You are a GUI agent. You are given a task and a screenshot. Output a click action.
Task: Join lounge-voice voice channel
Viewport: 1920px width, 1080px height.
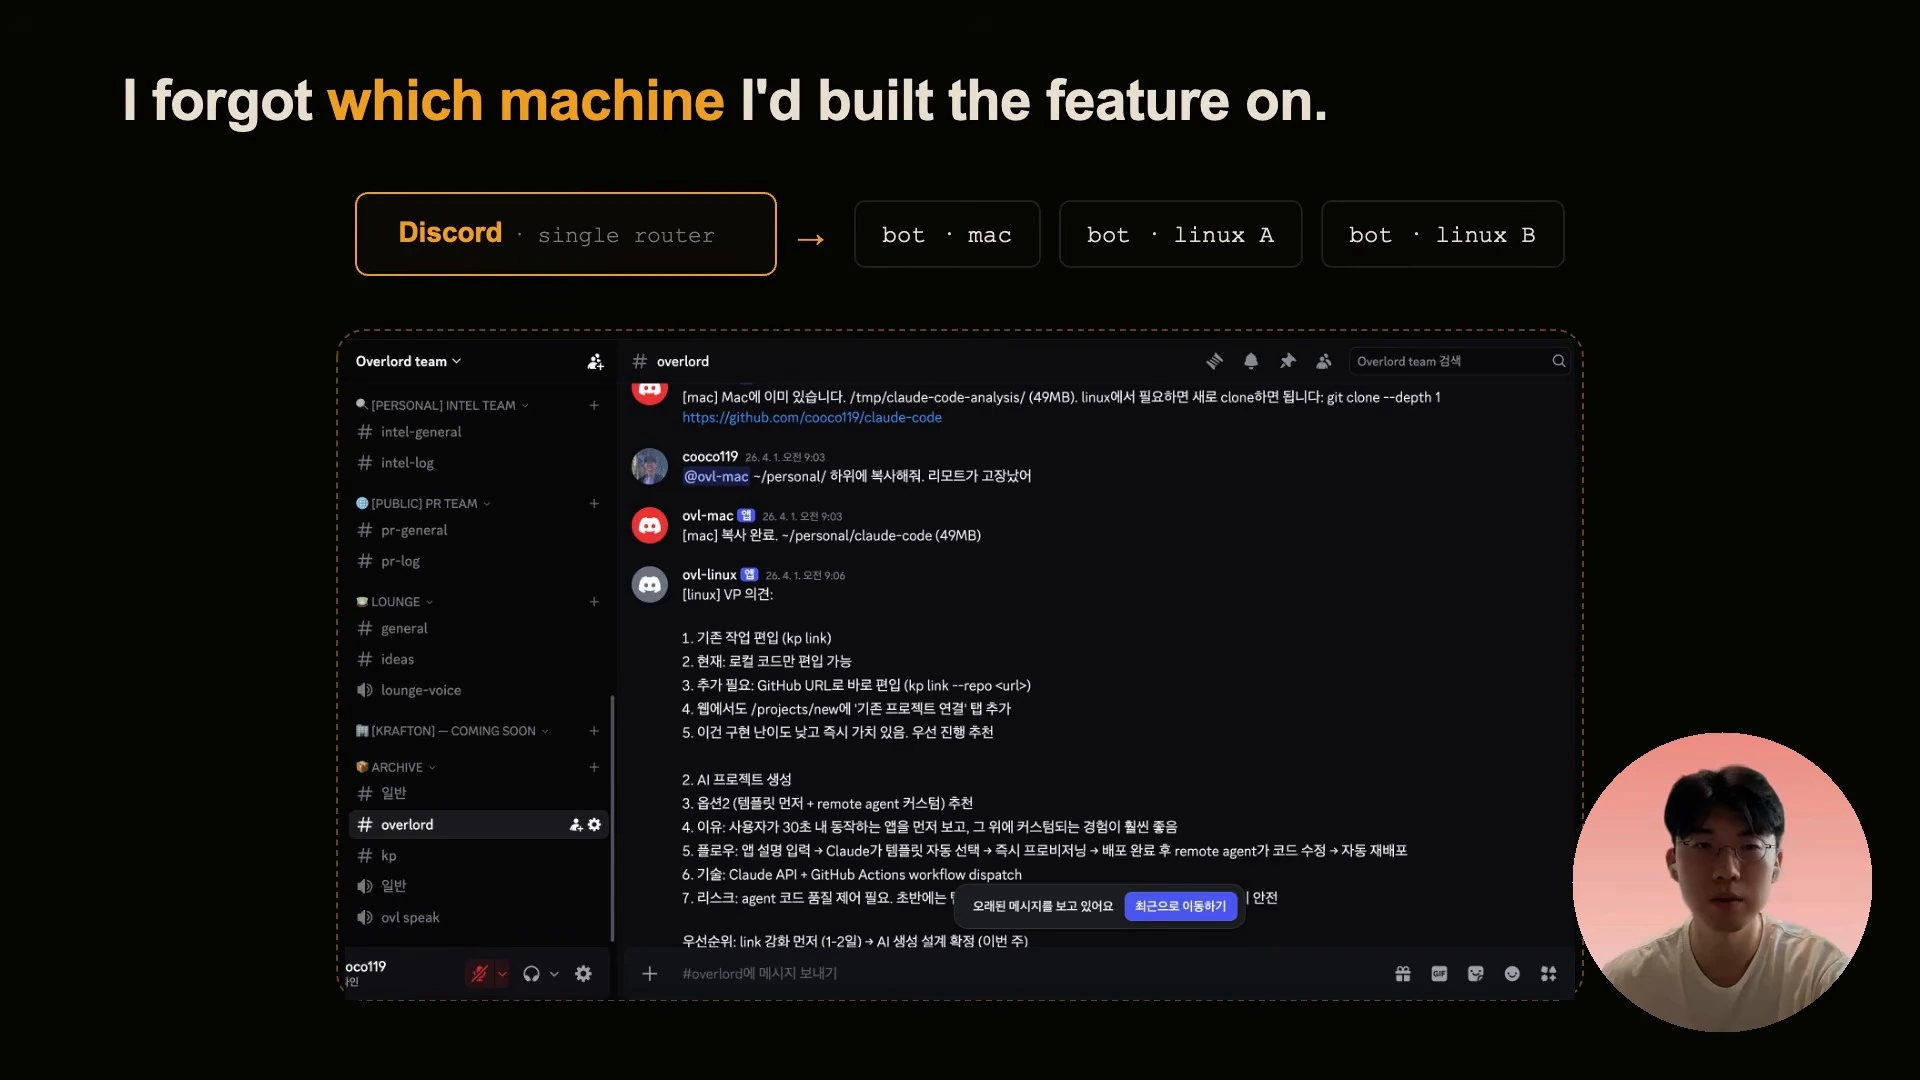478,690
